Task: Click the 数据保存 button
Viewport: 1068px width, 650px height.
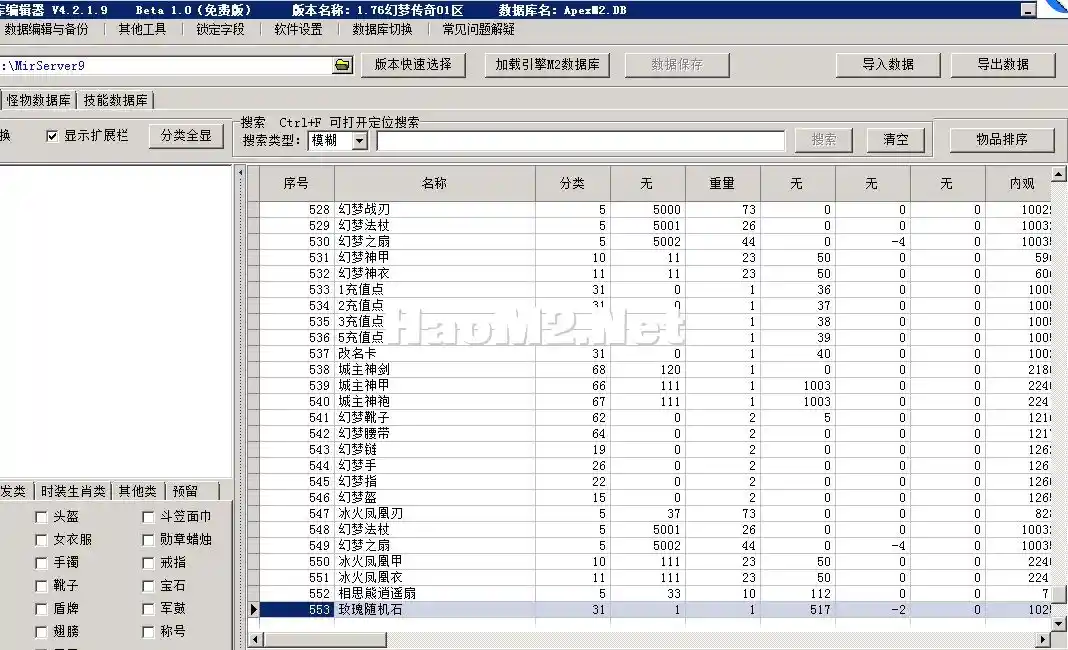Action: point(676,65)
